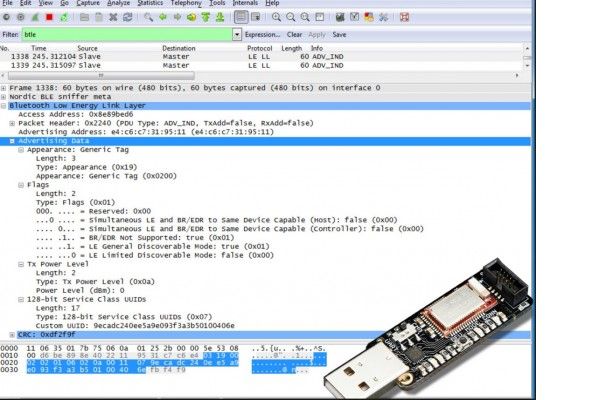Sort packets by the Protocol column
The height and width of the screenshot is (400, 600).
point(259,48)
